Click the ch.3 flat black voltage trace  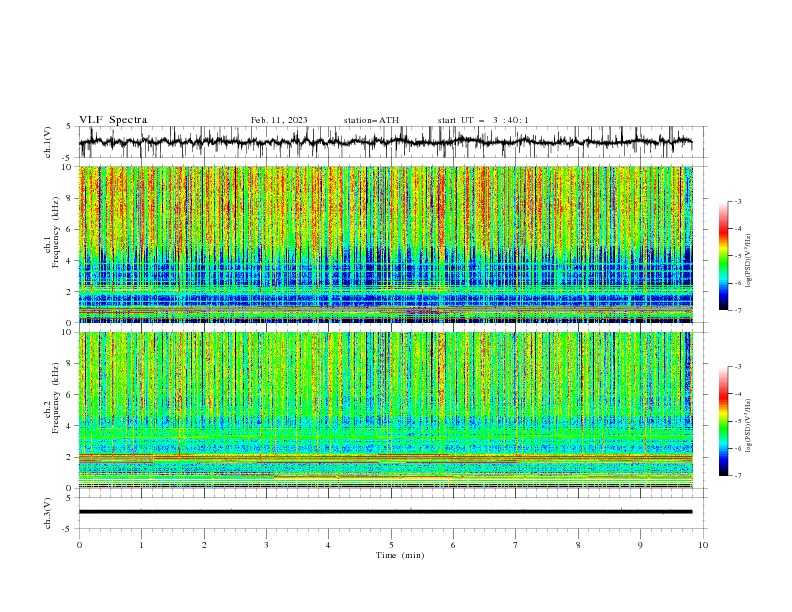click(x=385, y=512)
